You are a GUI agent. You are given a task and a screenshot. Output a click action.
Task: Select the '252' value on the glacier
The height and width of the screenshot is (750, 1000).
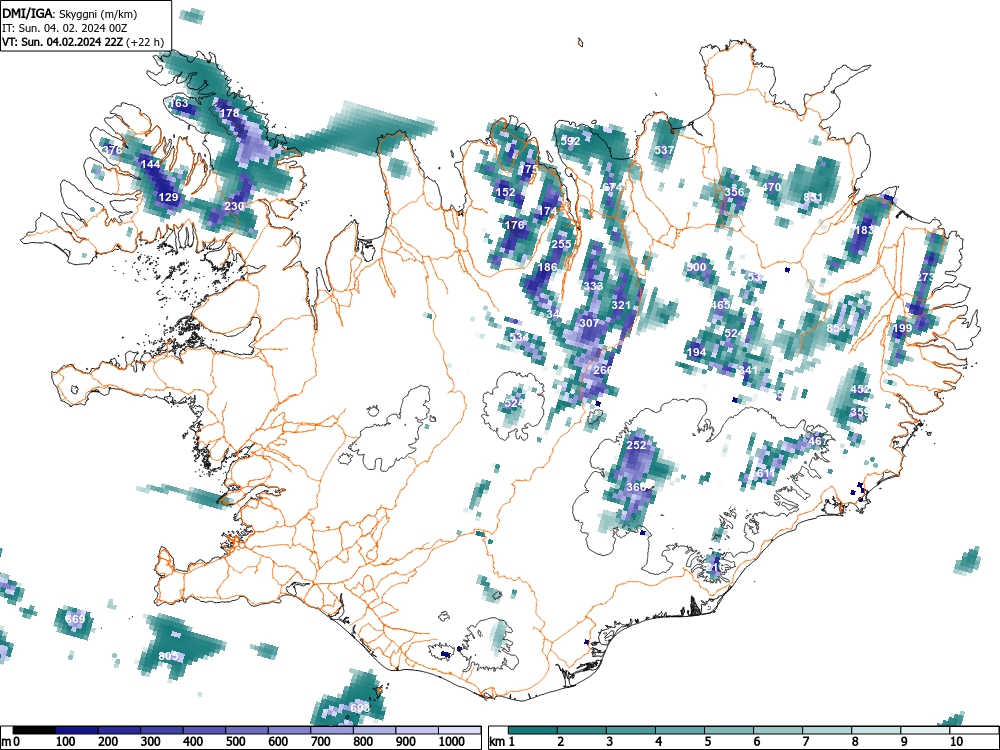coord(636,445)
